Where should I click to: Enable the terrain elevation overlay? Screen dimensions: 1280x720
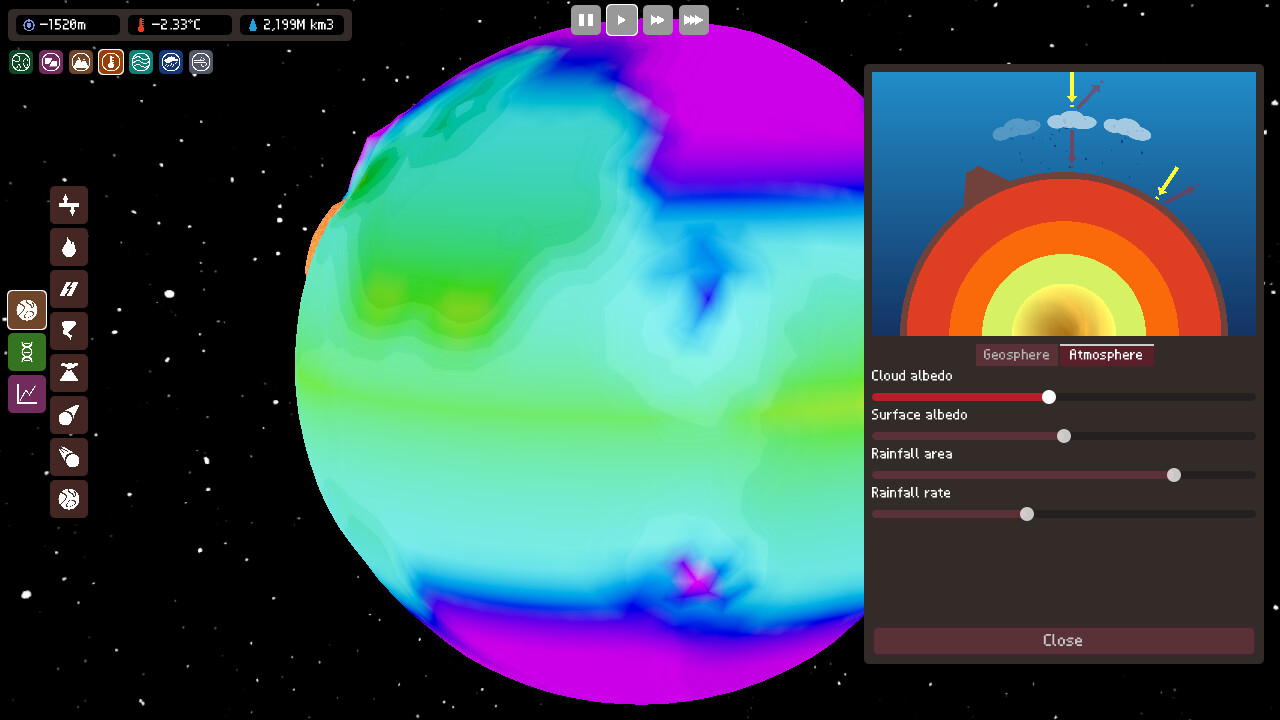click(80, 62)
